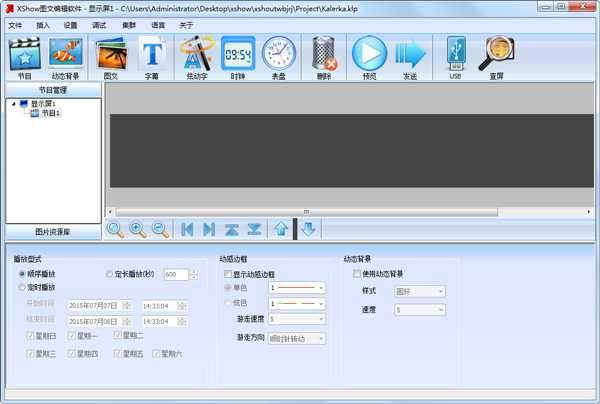
Task: Open the direction dropdown showing 顺时针转动
Action: [297, 339]
